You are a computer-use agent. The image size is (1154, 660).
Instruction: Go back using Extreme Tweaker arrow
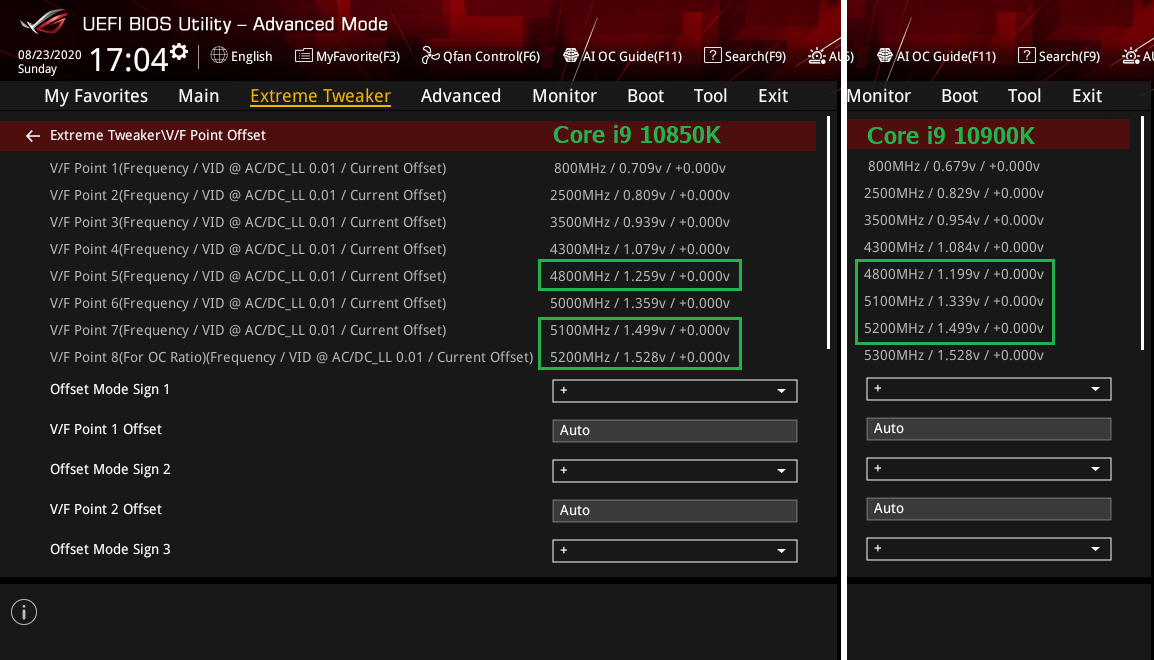[x=32, y=135]
